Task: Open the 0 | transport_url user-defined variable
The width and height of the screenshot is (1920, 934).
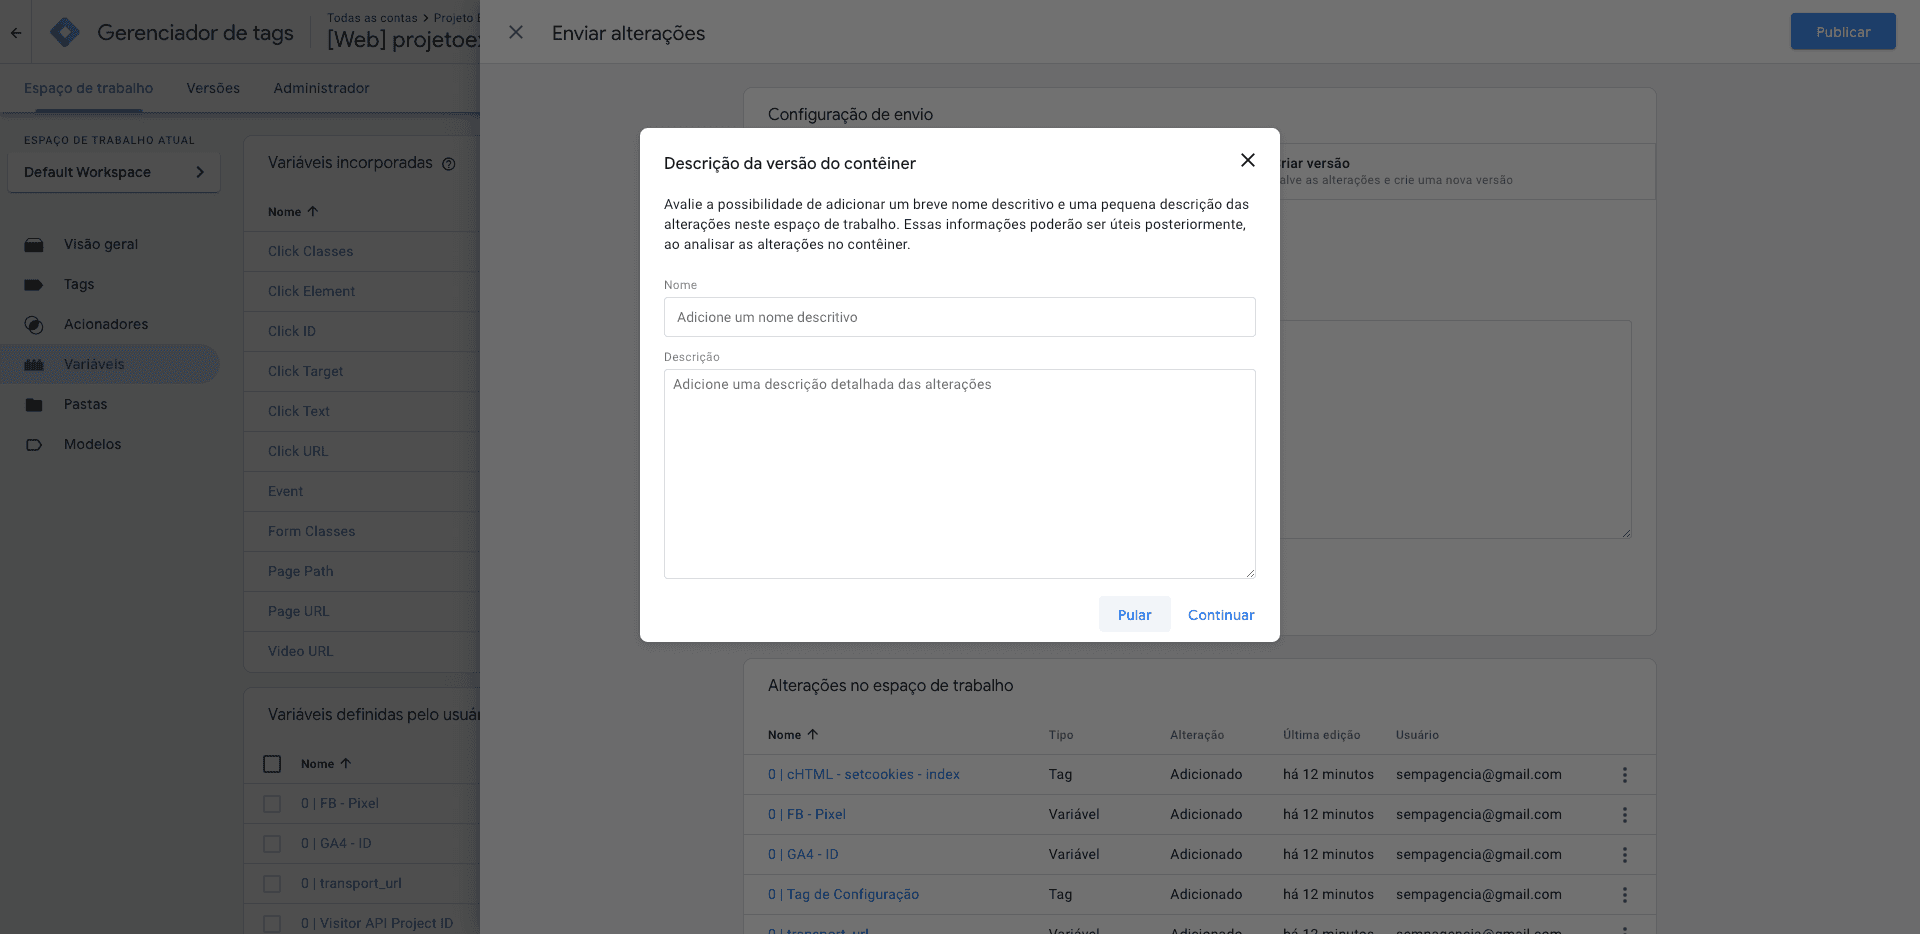Action: coord(351,883)
